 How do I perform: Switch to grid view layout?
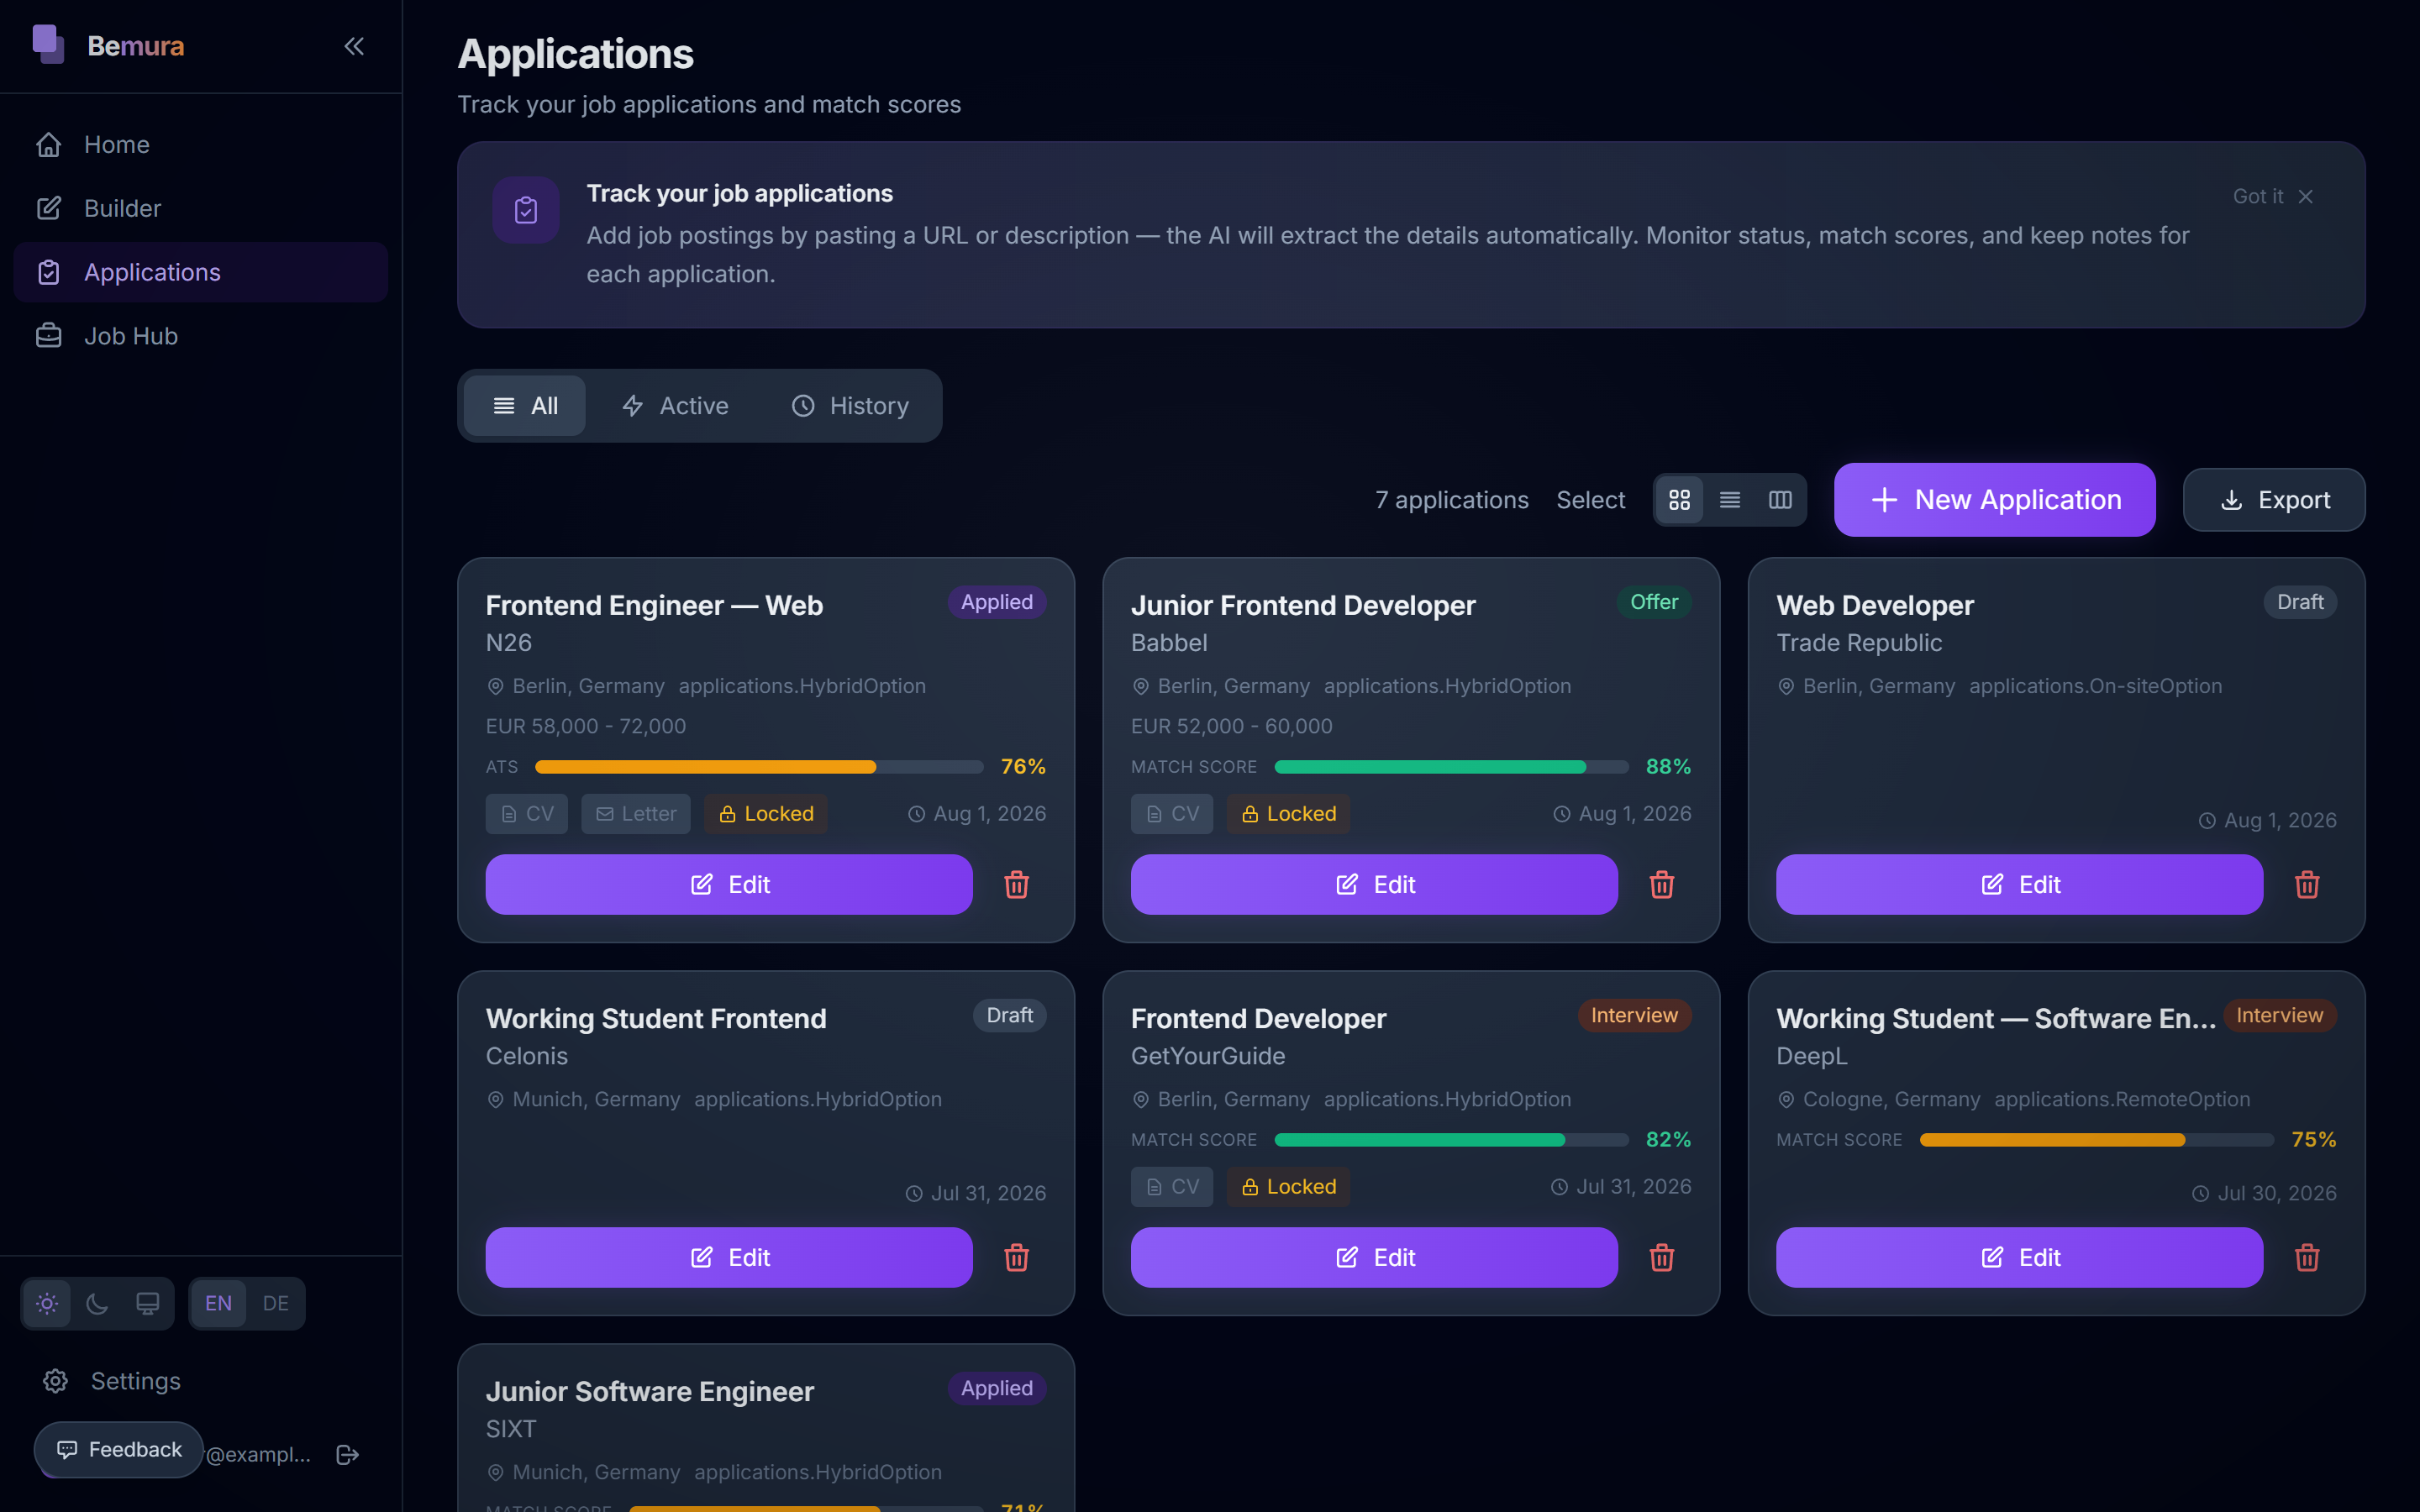tap(1679, 500)
